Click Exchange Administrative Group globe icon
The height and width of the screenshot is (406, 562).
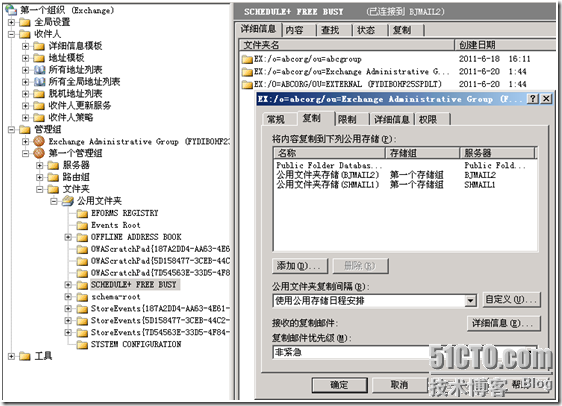coord(39,141)
